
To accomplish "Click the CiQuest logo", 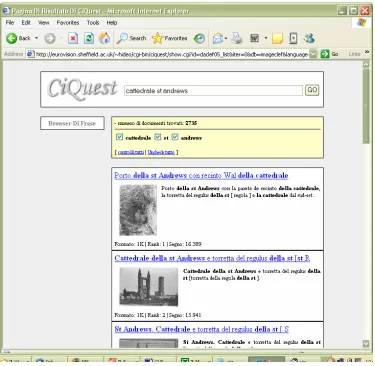I will (82, 89).
